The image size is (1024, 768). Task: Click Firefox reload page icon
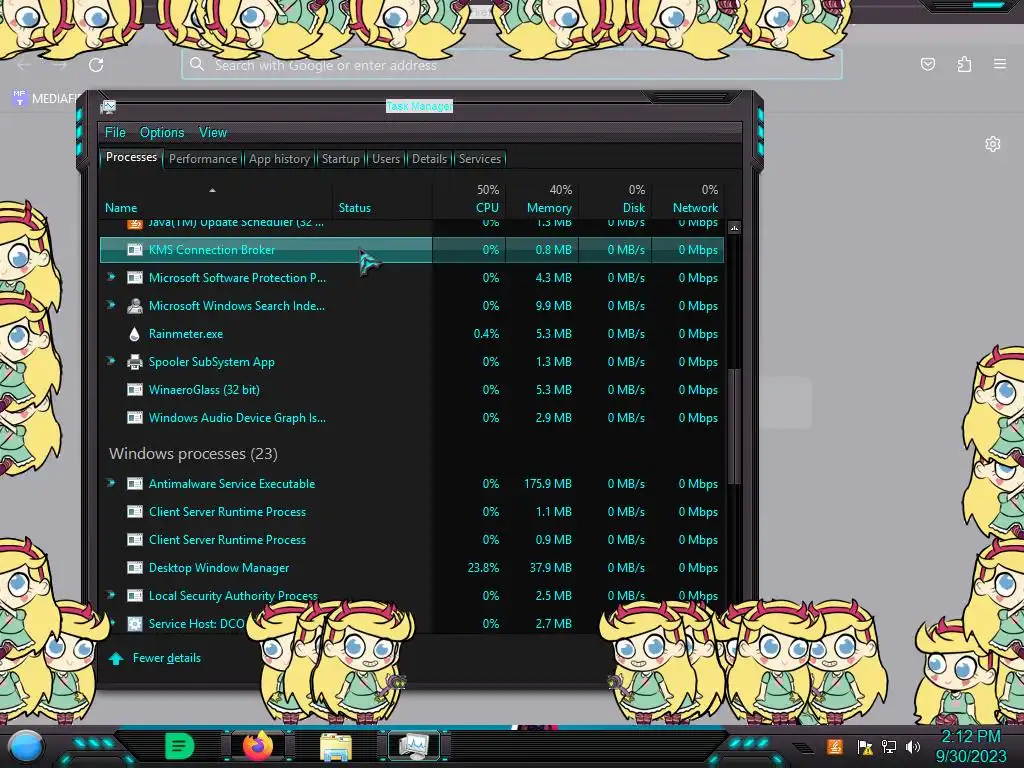[96, 65]
